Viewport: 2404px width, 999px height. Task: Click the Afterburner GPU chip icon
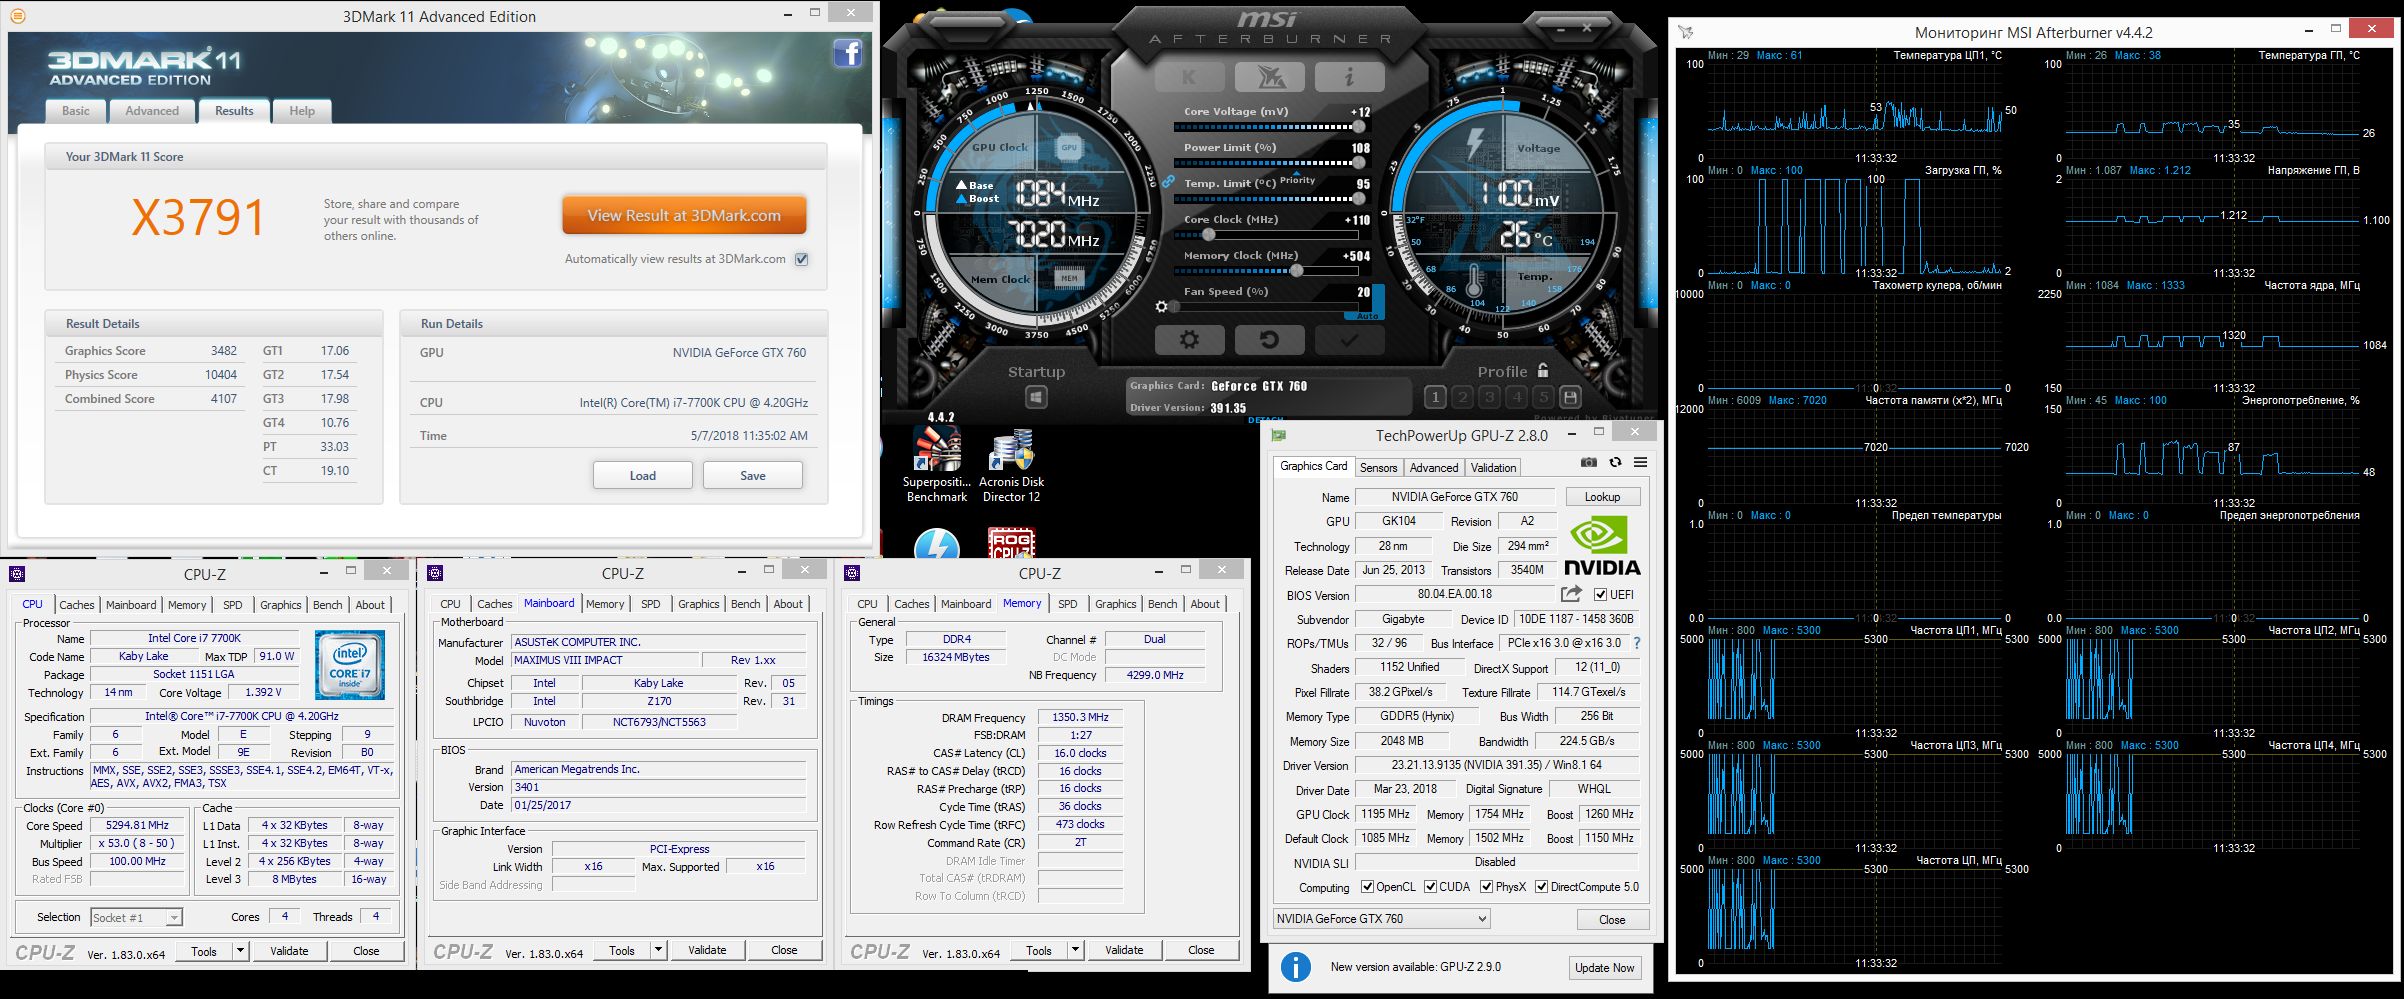click(1069, 147)
